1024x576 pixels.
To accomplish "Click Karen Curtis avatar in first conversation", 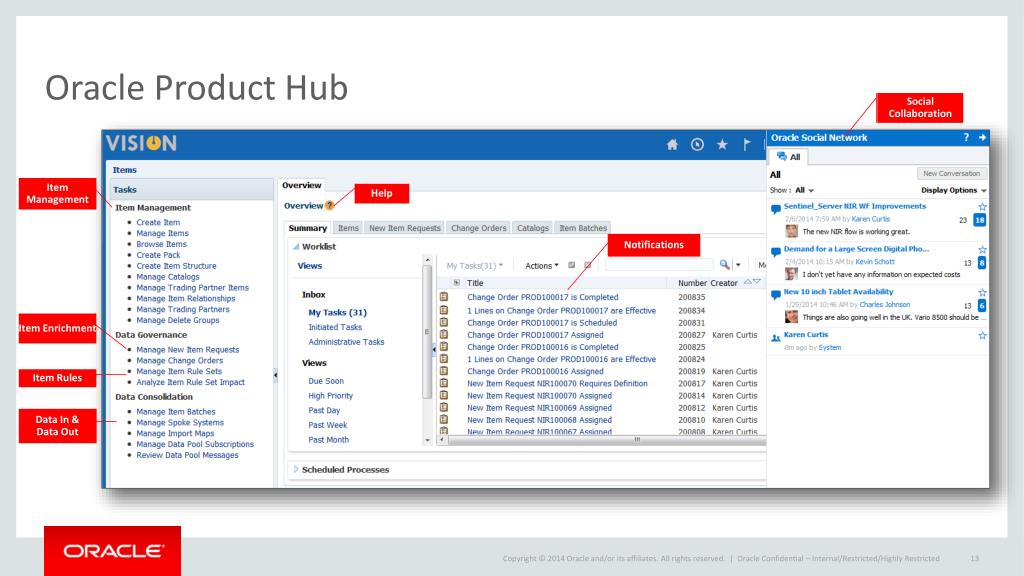I will pos(792,231).
